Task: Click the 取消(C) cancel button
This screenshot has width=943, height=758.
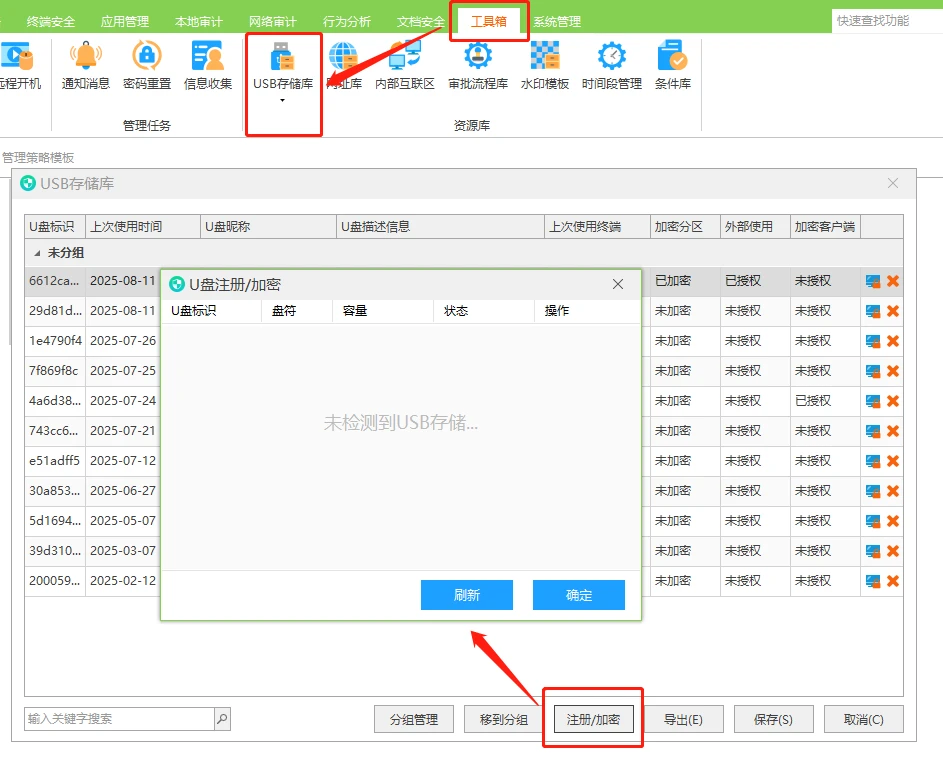Action: coord(864,719)
